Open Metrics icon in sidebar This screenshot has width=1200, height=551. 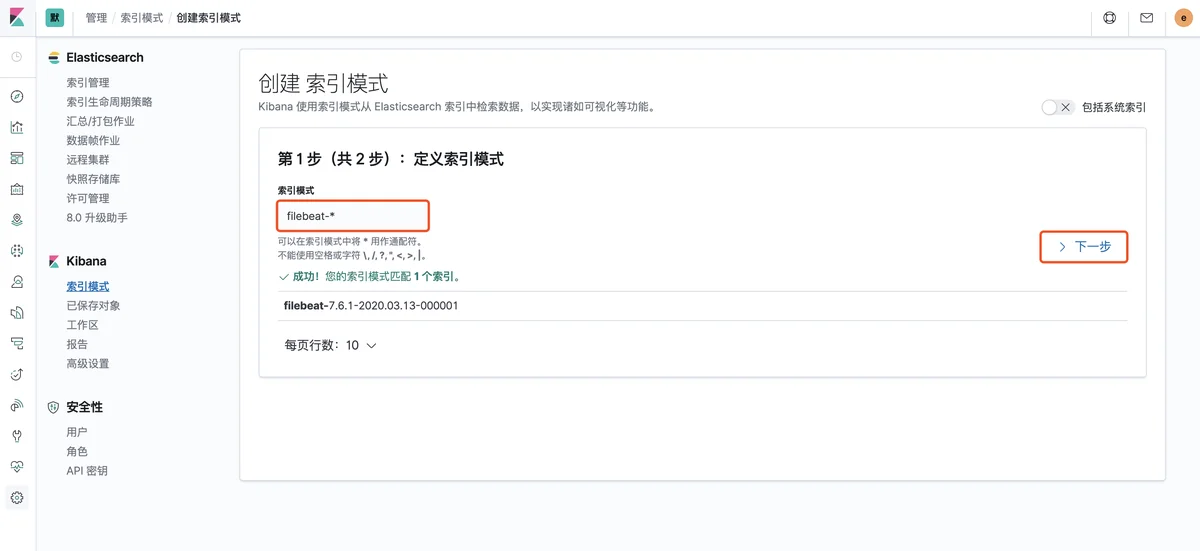tap(17, 282)
